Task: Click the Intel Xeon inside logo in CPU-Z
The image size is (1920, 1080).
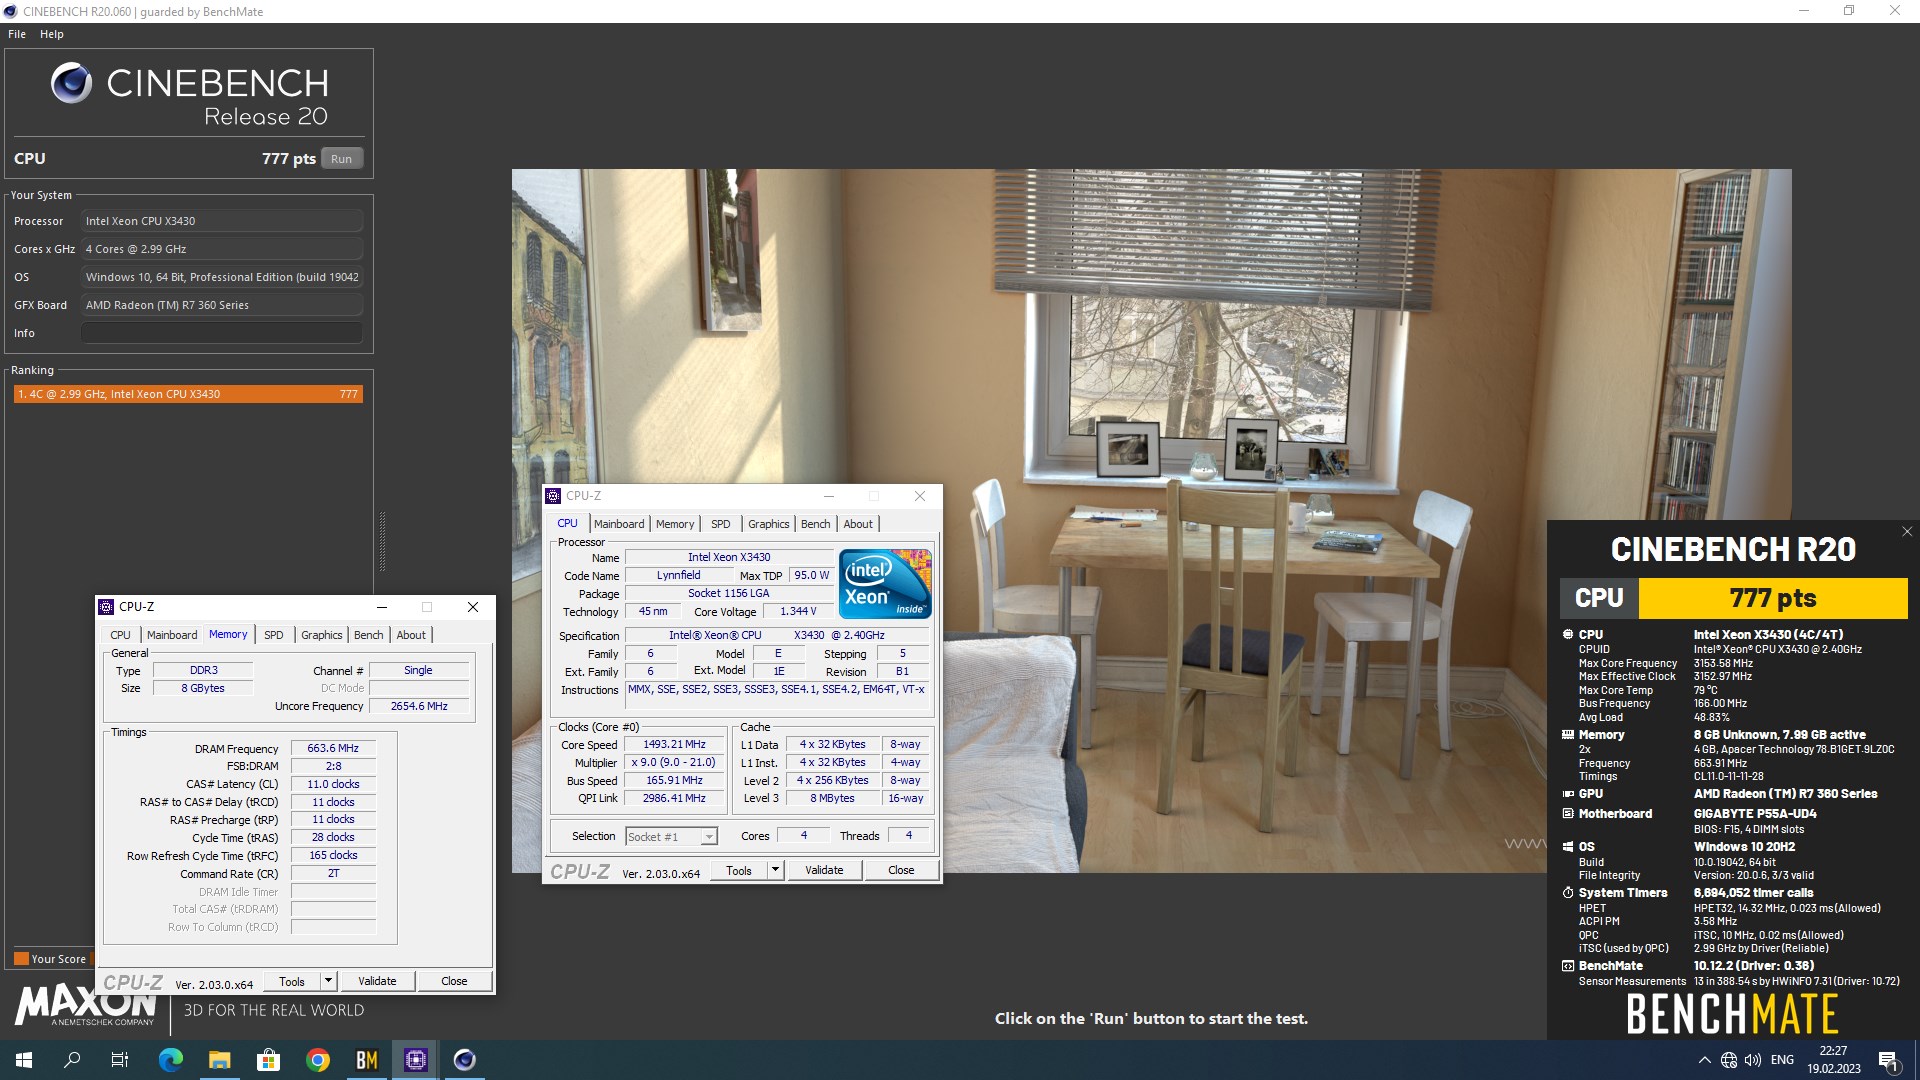Action: tap(885, 584)
